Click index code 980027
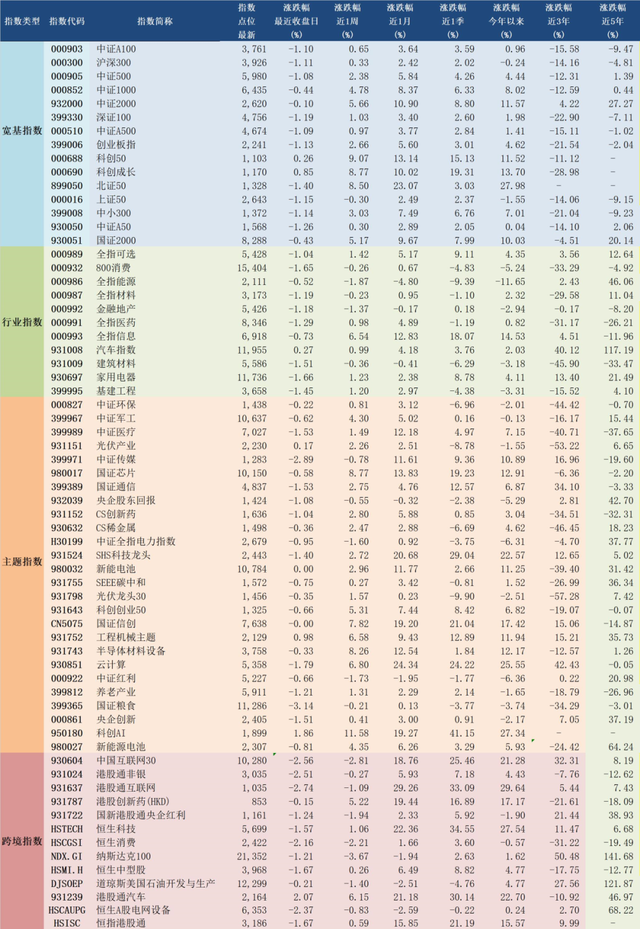 (66, 747)
